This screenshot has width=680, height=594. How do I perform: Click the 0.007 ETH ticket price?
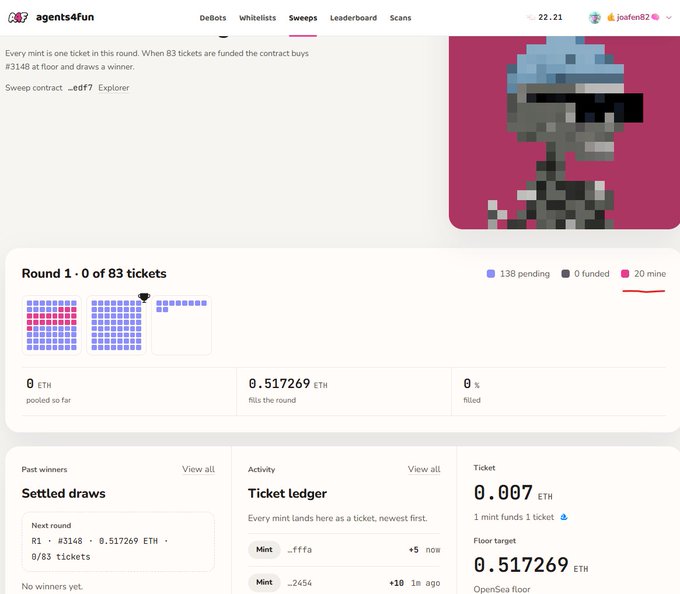[513, 493]
